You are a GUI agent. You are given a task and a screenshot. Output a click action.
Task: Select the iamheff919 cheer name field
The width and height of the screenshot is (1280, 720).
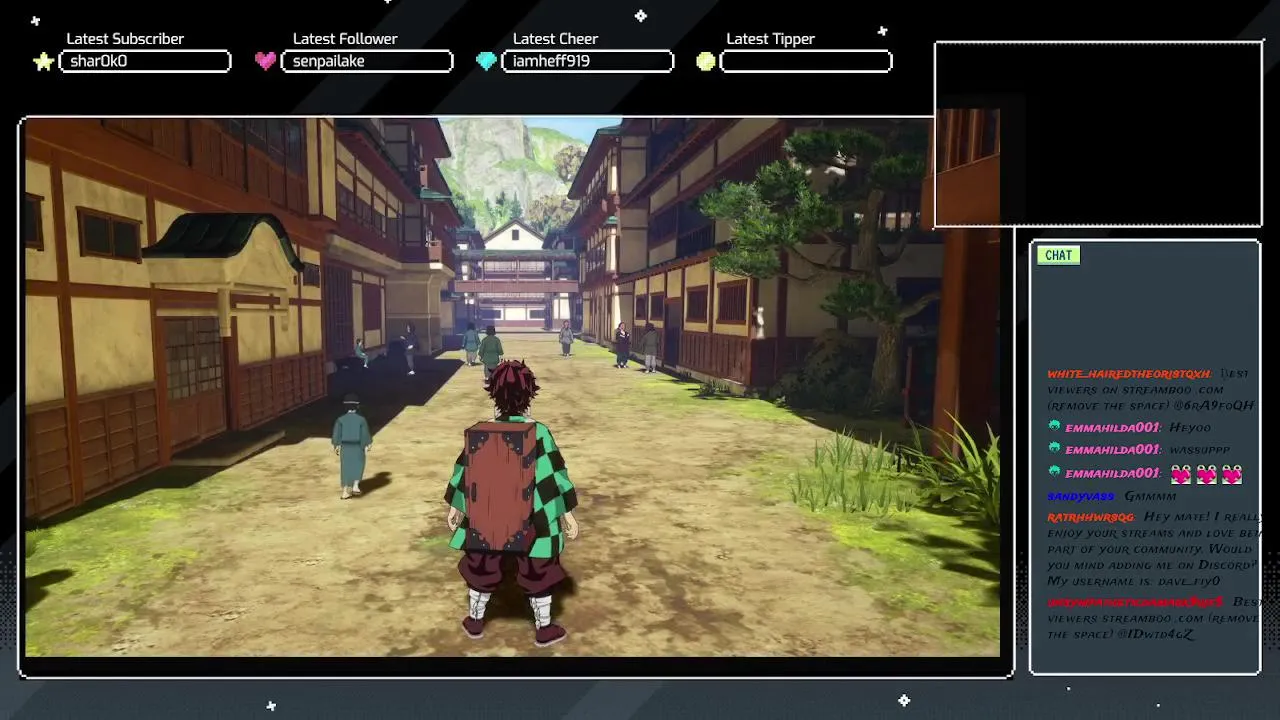pos(587,61)
